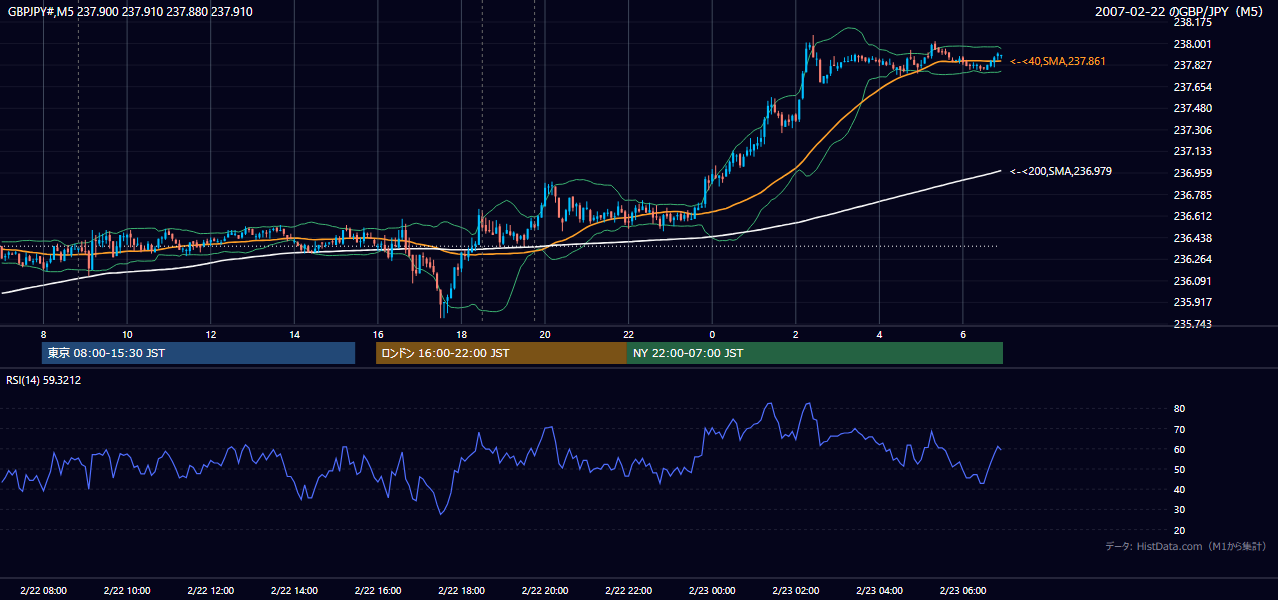The width and height of the screenshot is (1278, 600).
Task: Click RSI axis level 80
Action: [1180, 409]
